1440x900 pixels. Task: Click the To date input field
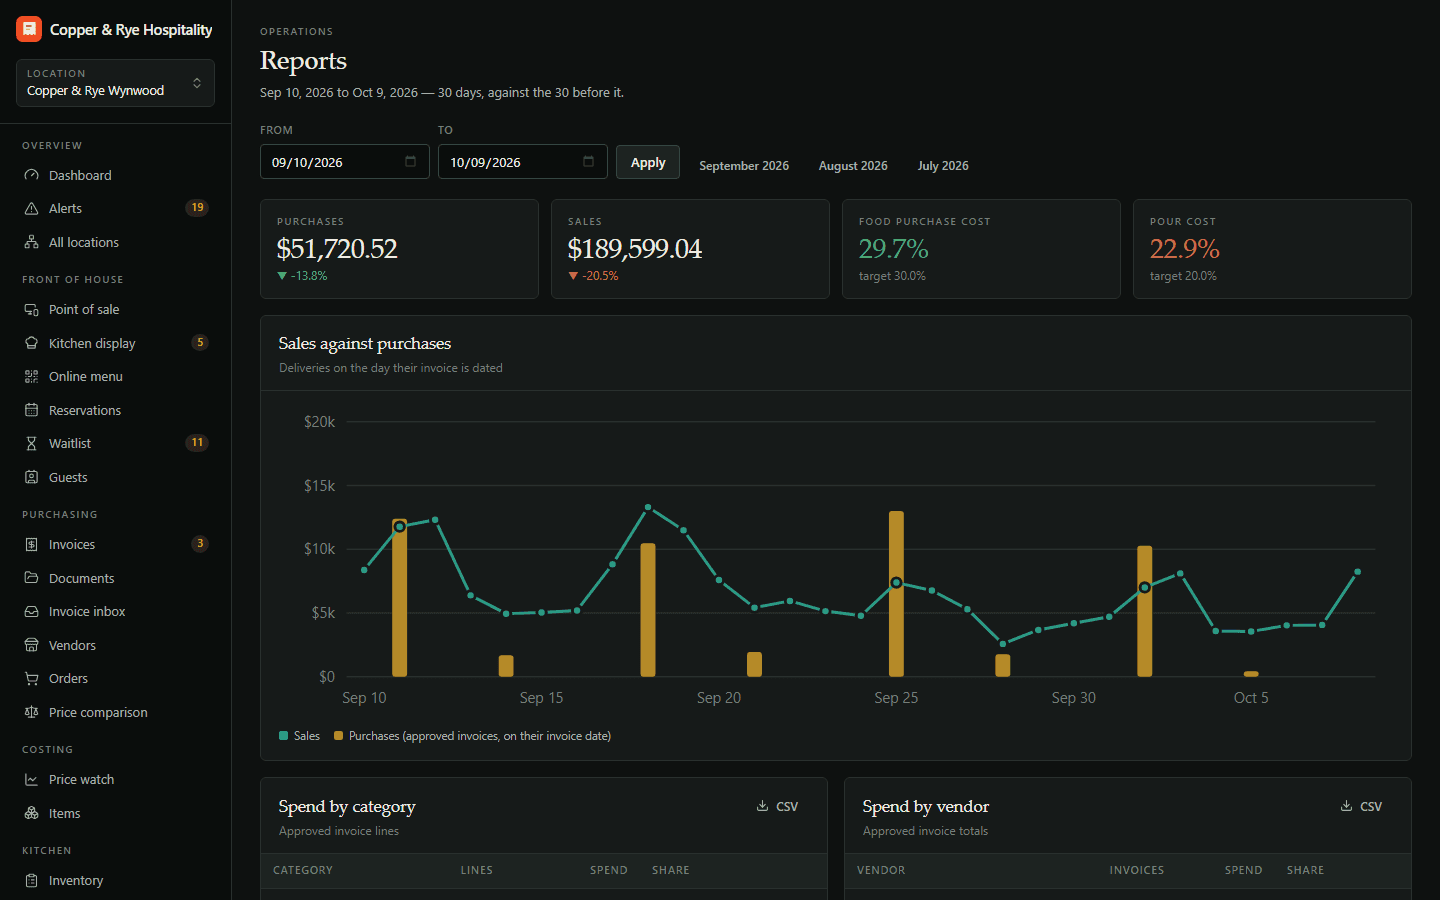coord(523,162)
